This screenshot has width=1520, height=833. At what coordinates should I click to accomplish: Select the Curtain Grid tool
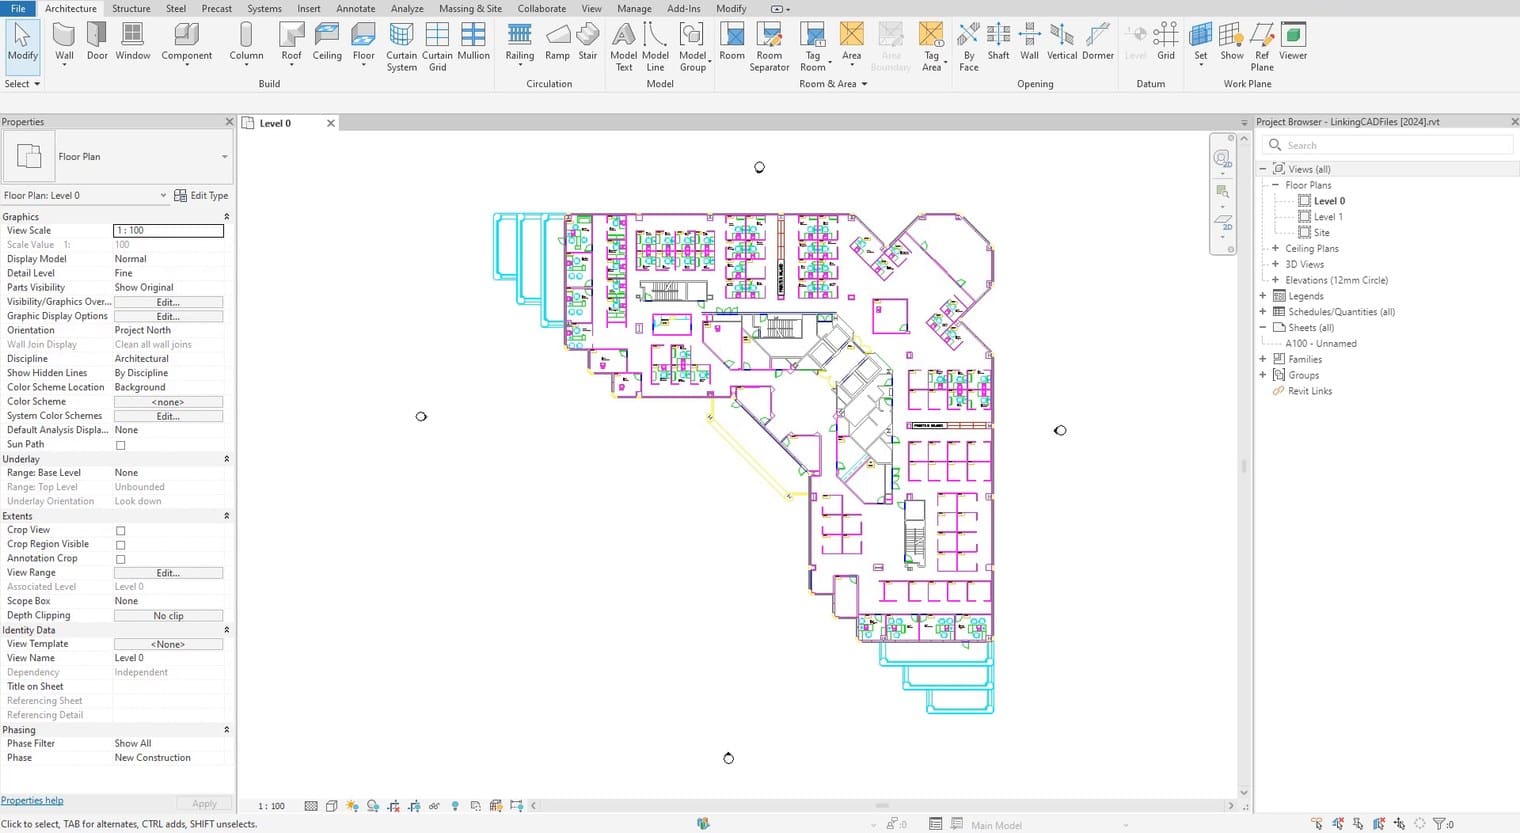pyautogui.click(x=437, y=47)
